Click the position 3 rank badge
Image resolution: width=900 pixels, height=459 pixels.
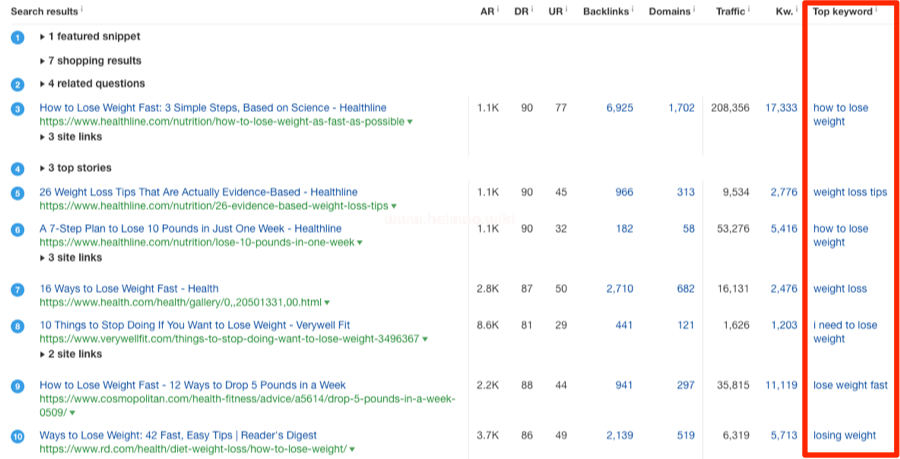click(17, 108)
